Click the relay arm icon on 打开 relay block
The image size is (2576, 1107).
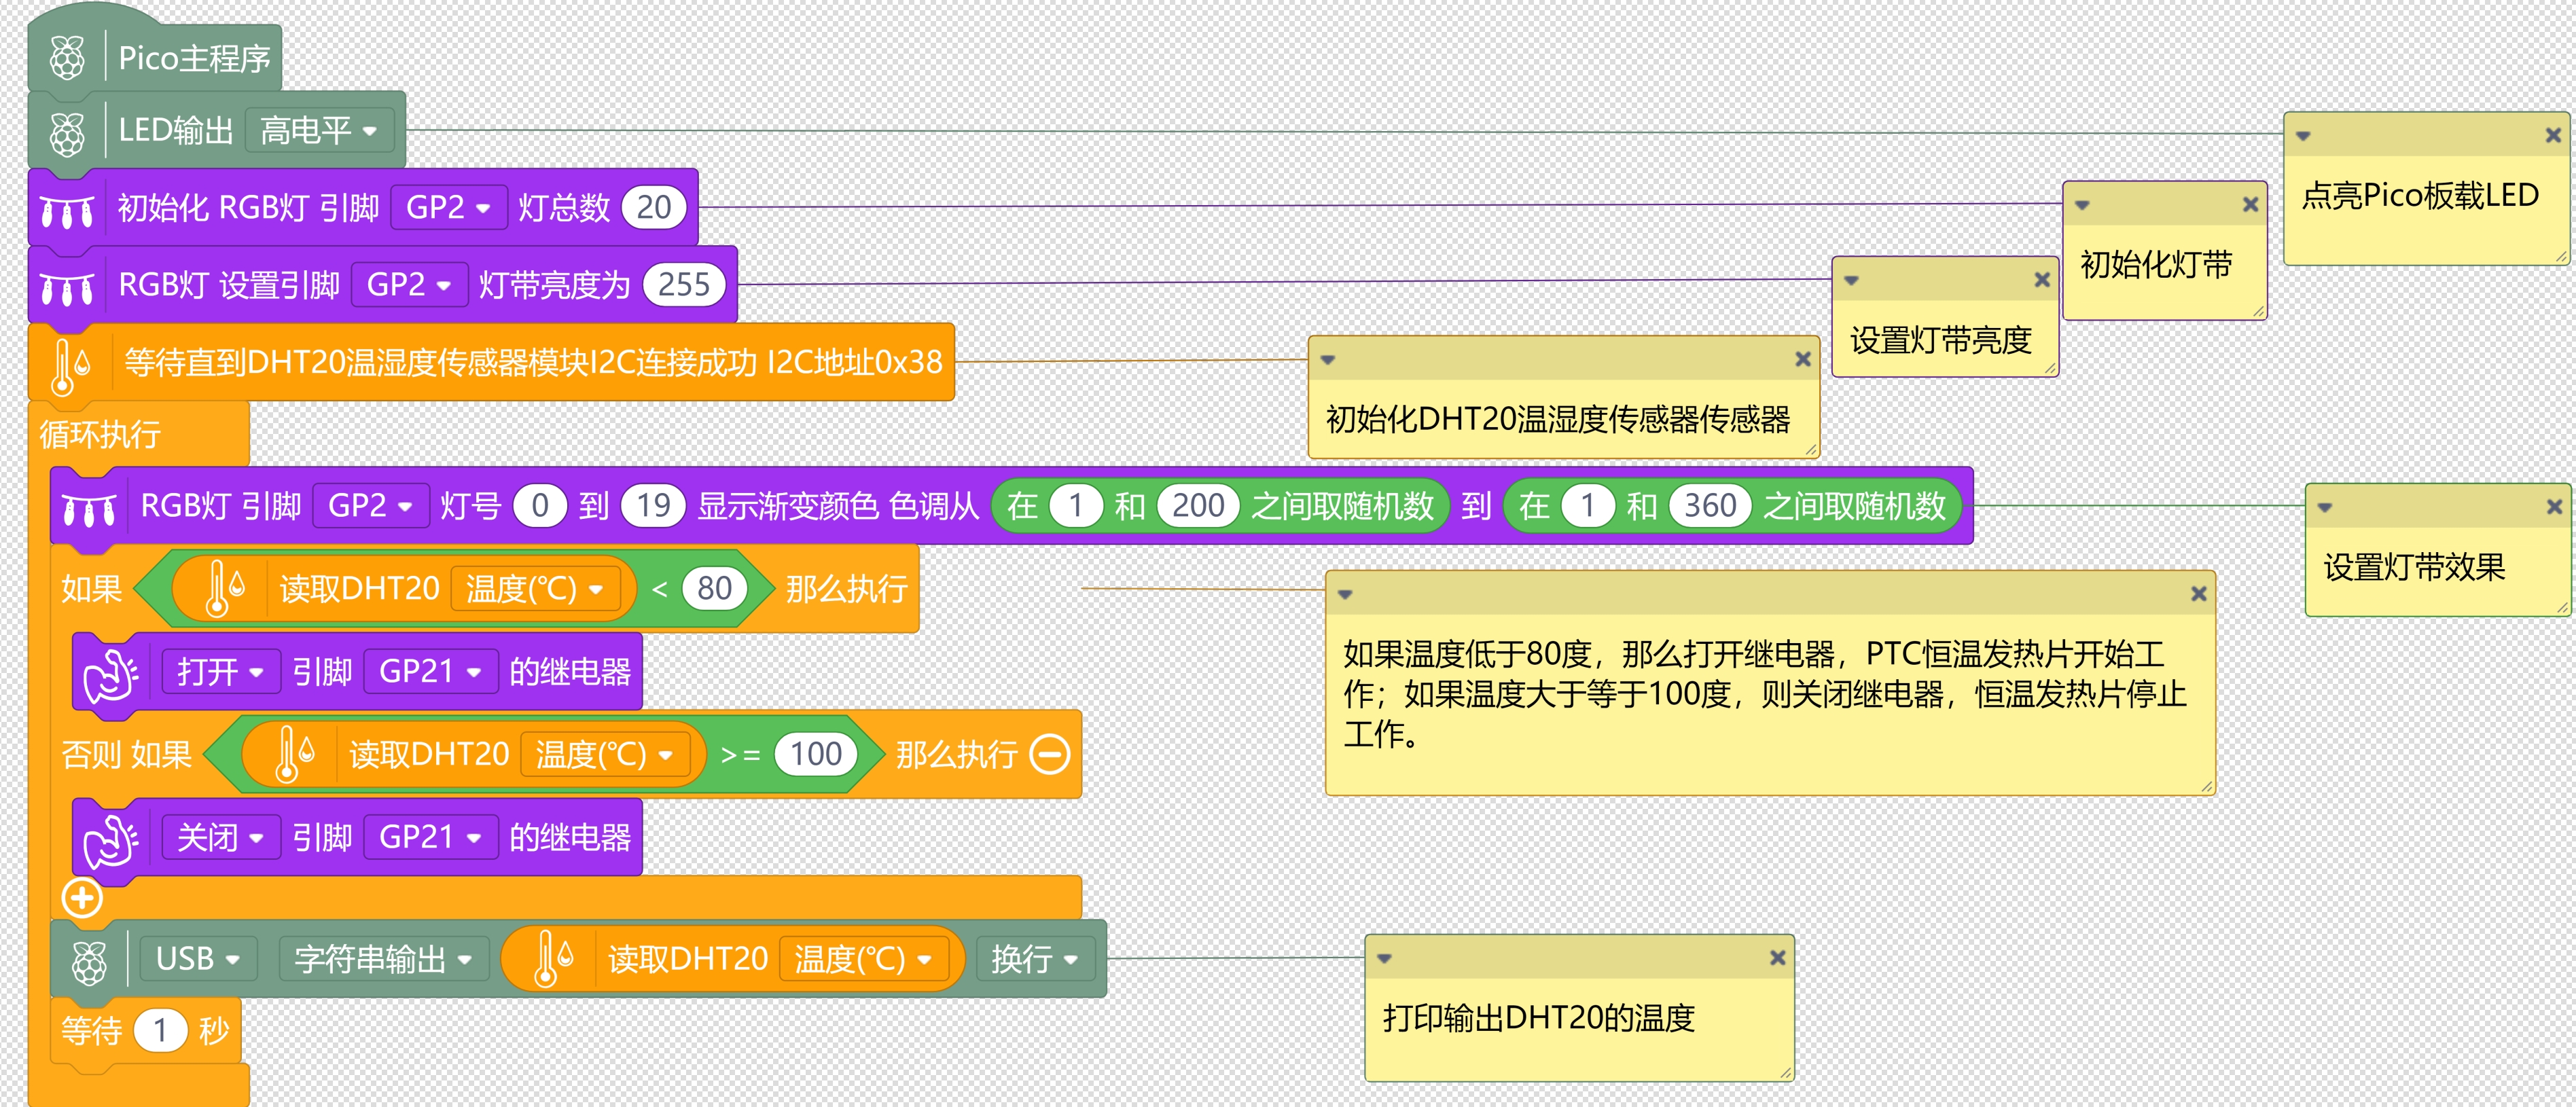(111, 675)
